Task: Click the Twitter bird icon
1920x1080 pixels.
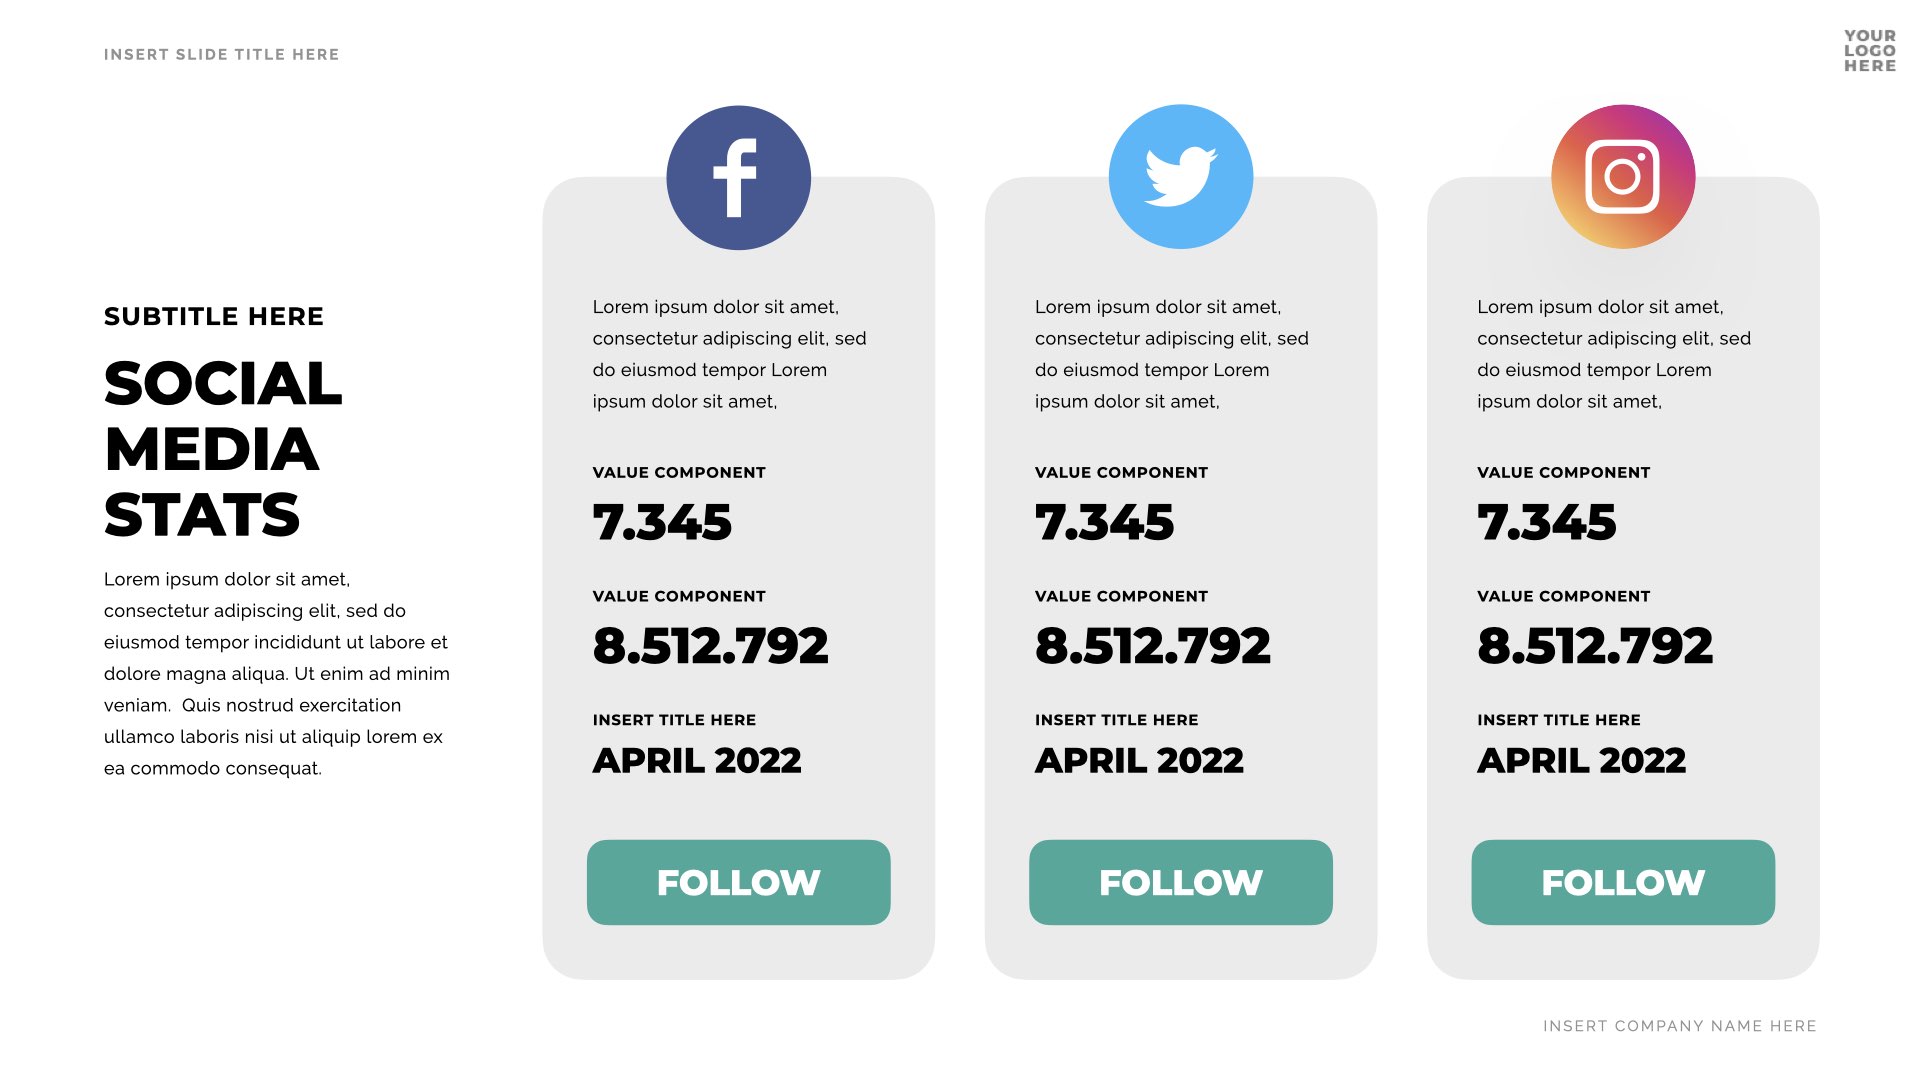Action: click(x=1180, y=177)
